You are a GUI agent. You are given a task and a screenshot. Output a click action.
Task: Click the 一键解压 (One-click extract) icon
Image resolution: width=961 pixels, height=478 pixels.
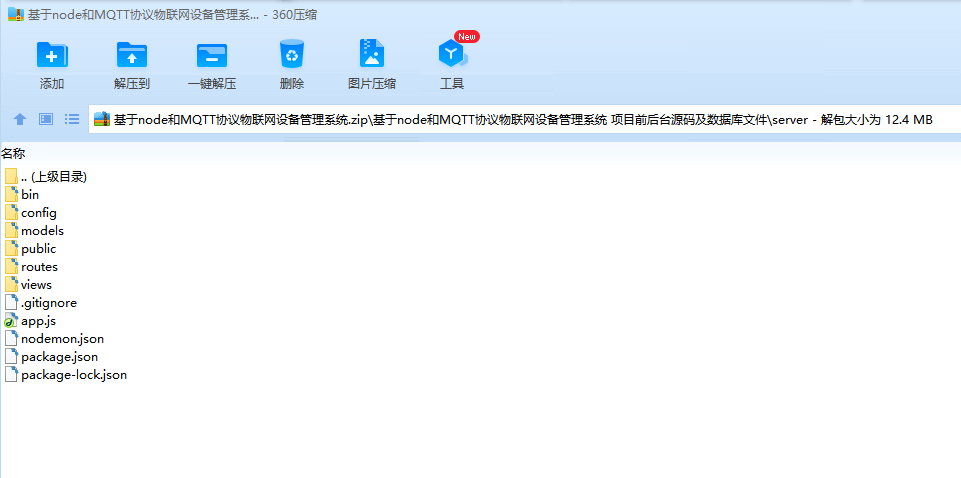pyautogui.click(x=211, y=55)
